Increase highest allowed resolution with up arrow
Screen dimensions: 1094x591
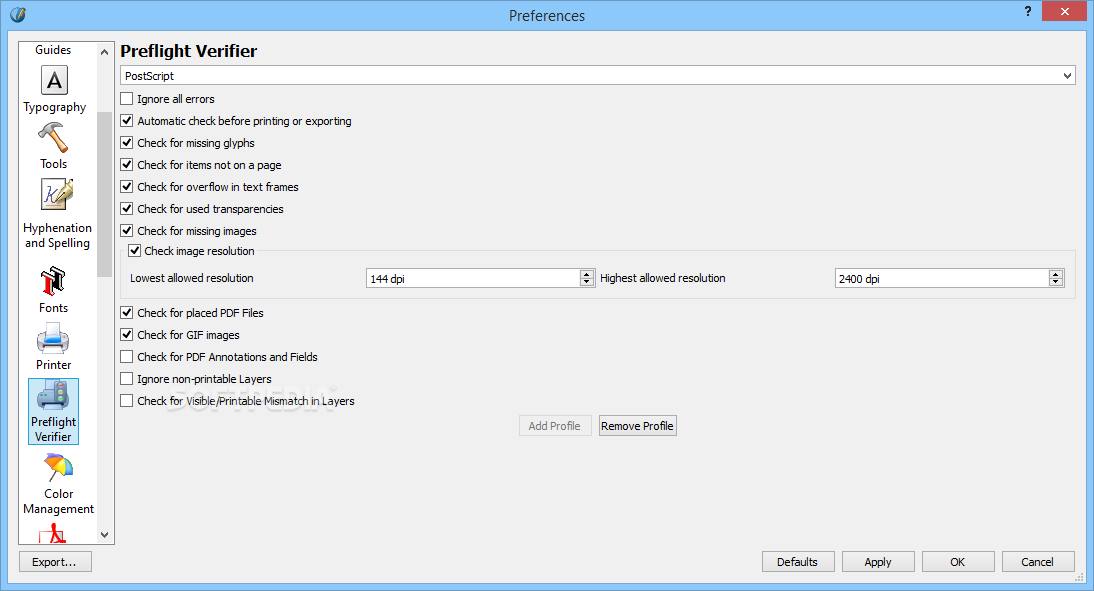[x=1056, y=274]
